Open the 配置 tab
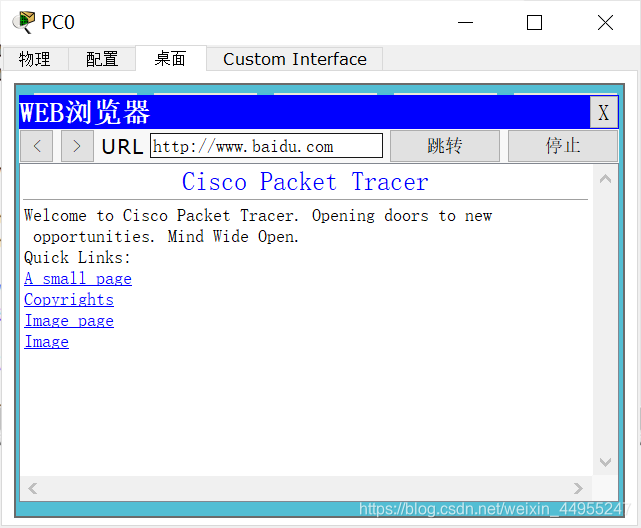This screenshot has width=641, height=528. [x=102, y=59]
